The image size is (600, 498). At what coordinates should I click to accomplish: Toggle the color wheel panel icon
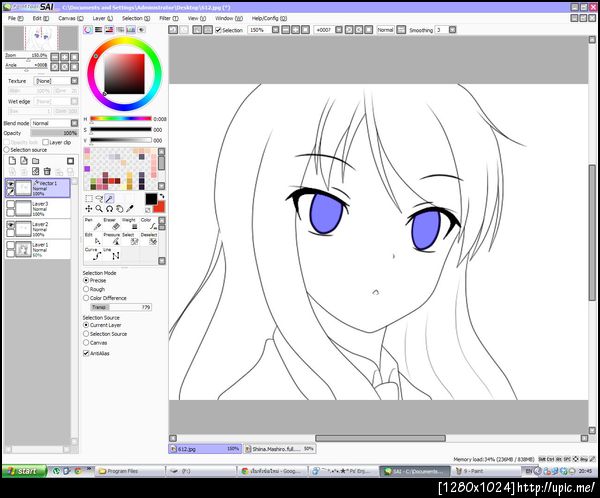coord(88,29)
